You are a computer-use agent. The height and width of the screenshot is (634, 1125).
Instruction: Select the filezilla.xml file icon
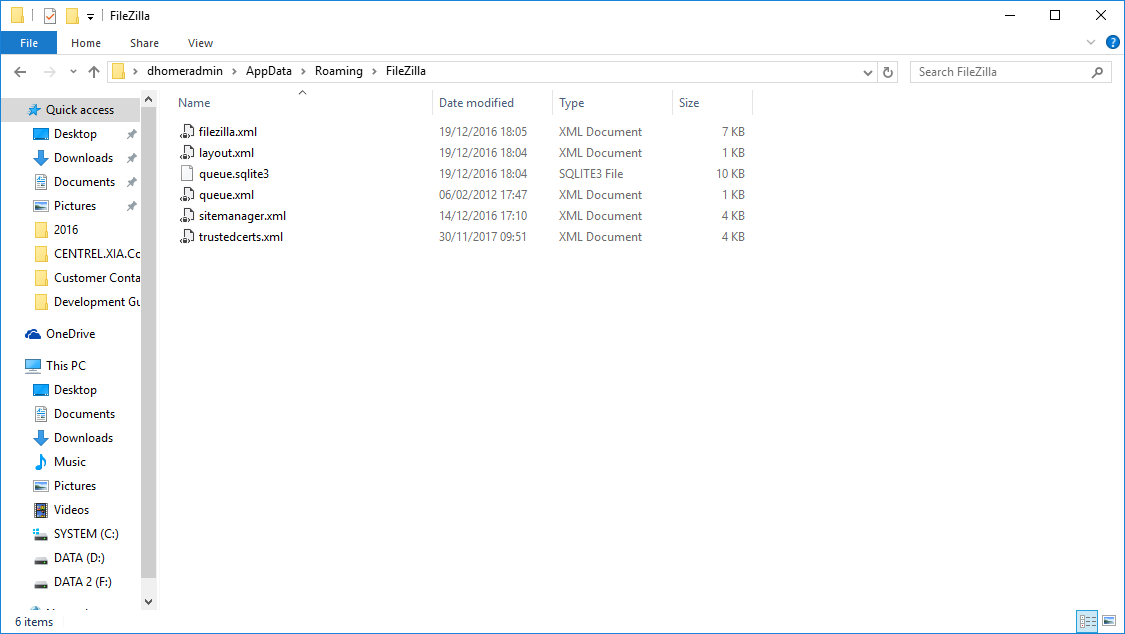187,131
